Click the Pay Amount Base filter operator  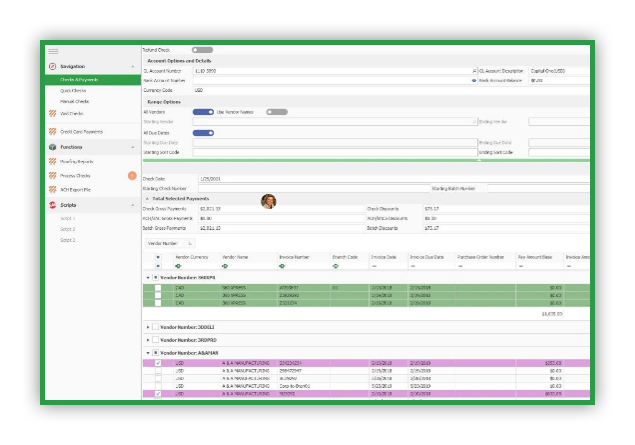(x=521, y=266)
